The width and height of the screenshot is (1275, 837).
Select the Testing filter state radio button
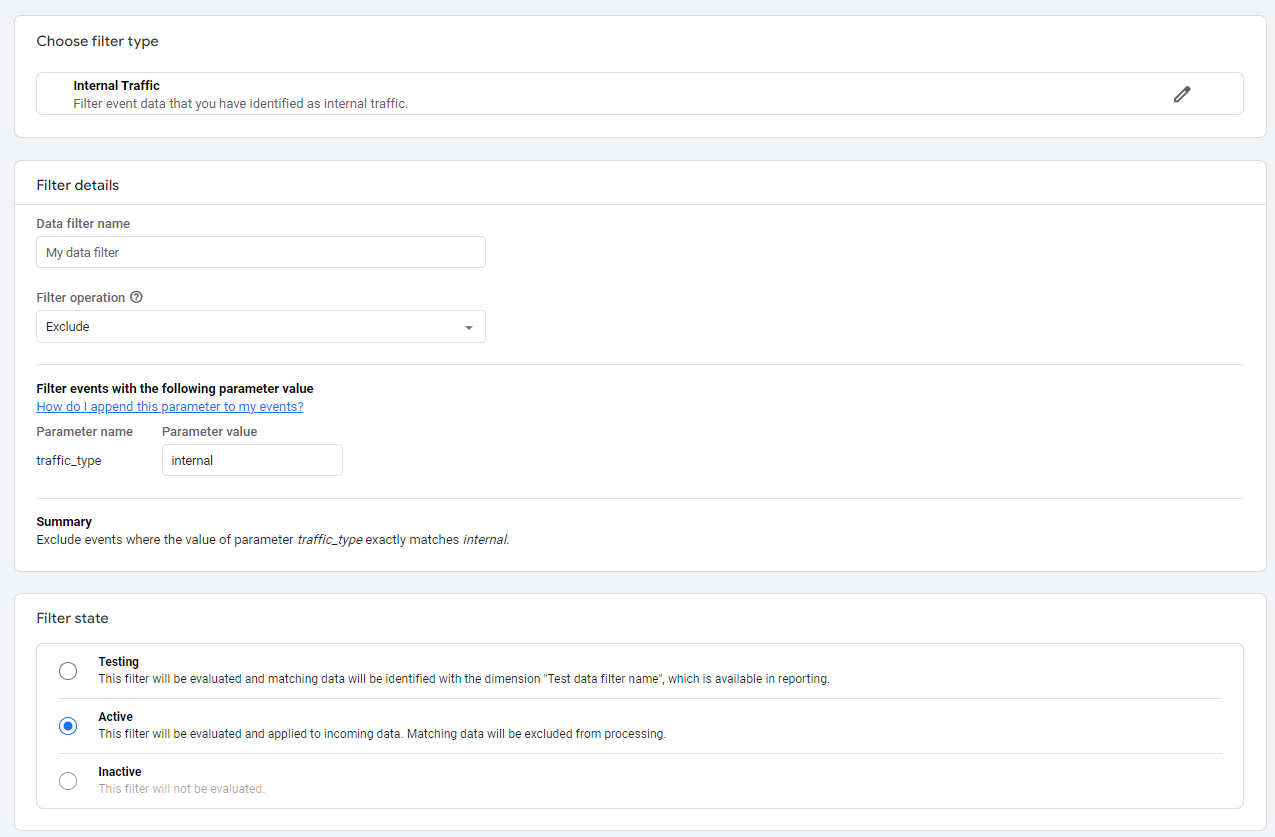pos(68,671)
